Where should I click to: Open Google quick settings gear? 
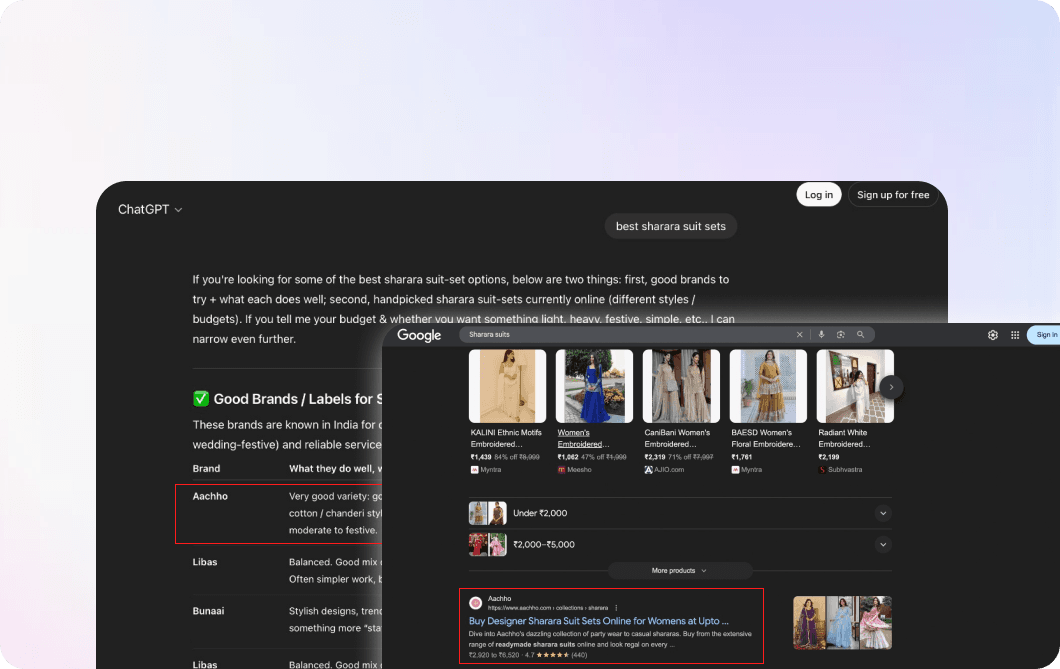[993, 335]
